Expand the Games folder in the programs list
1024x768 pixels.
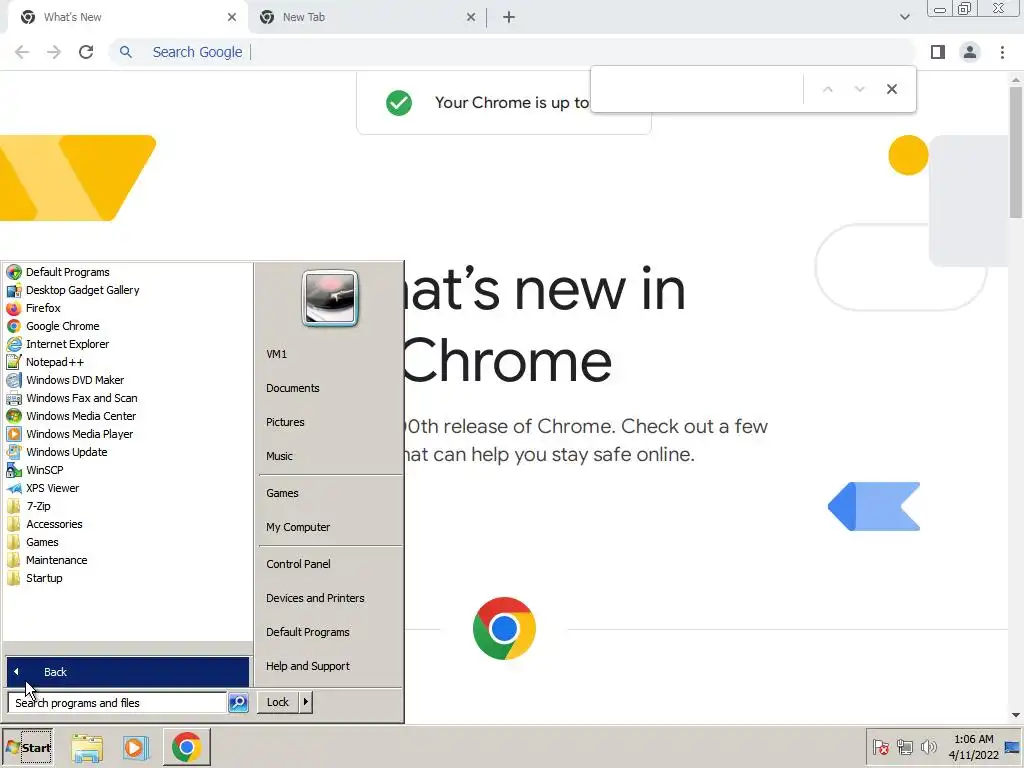click(42, 542)
